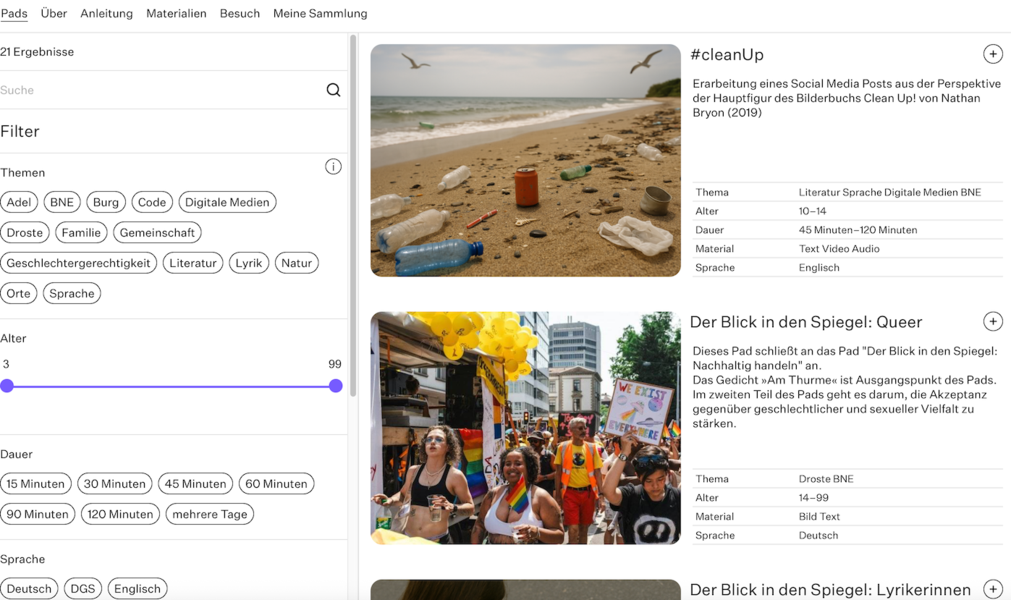The width and height of the screenshot is (1011, 600).
Task: Click the 21 Ergebnisse count text
Action: 37,52
